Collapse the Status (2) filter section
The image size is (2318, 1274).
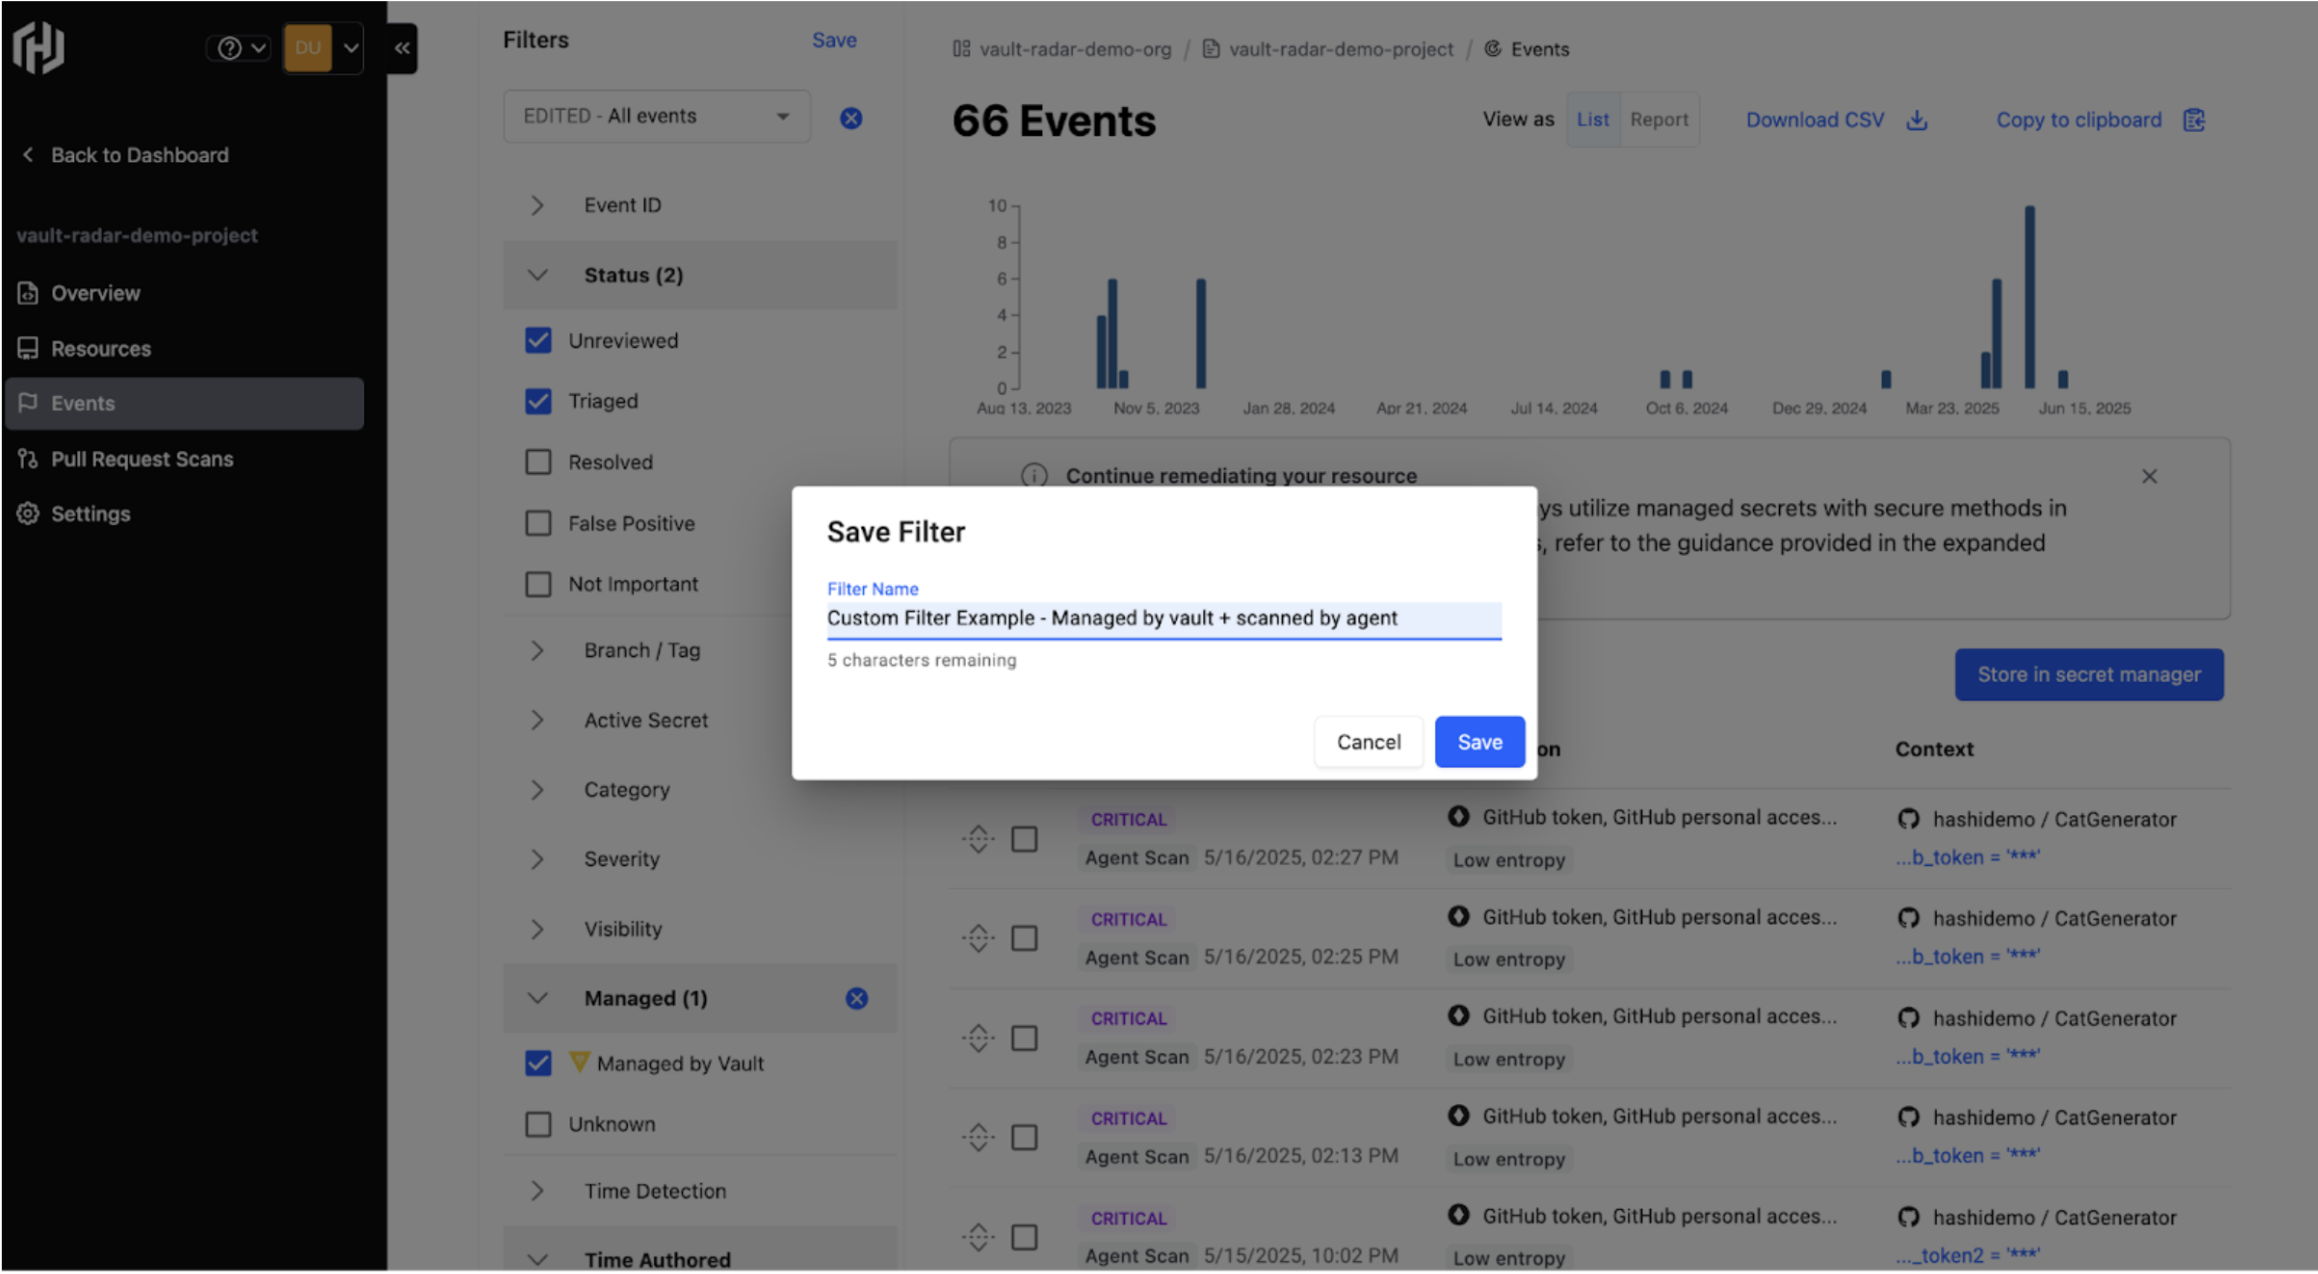point(537,275)
